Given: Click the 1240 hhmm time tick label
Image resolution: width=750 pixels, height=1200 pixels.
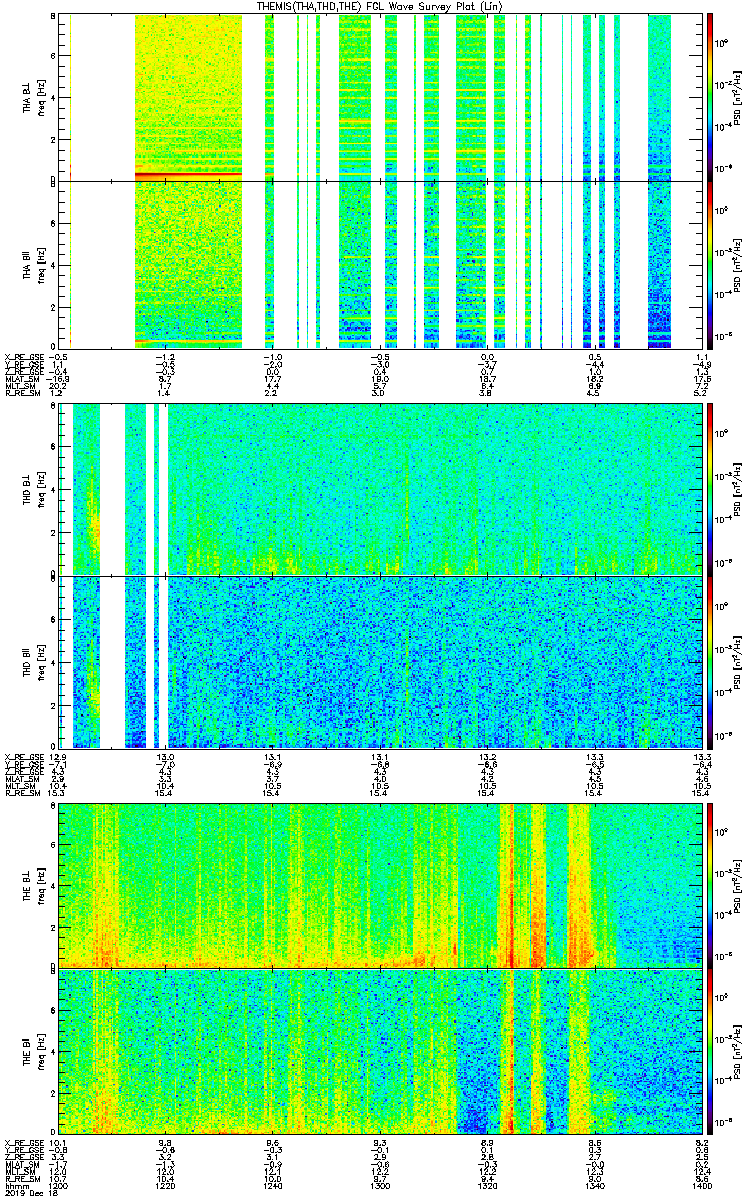Looking at the screenshot, I should 272,1185.
